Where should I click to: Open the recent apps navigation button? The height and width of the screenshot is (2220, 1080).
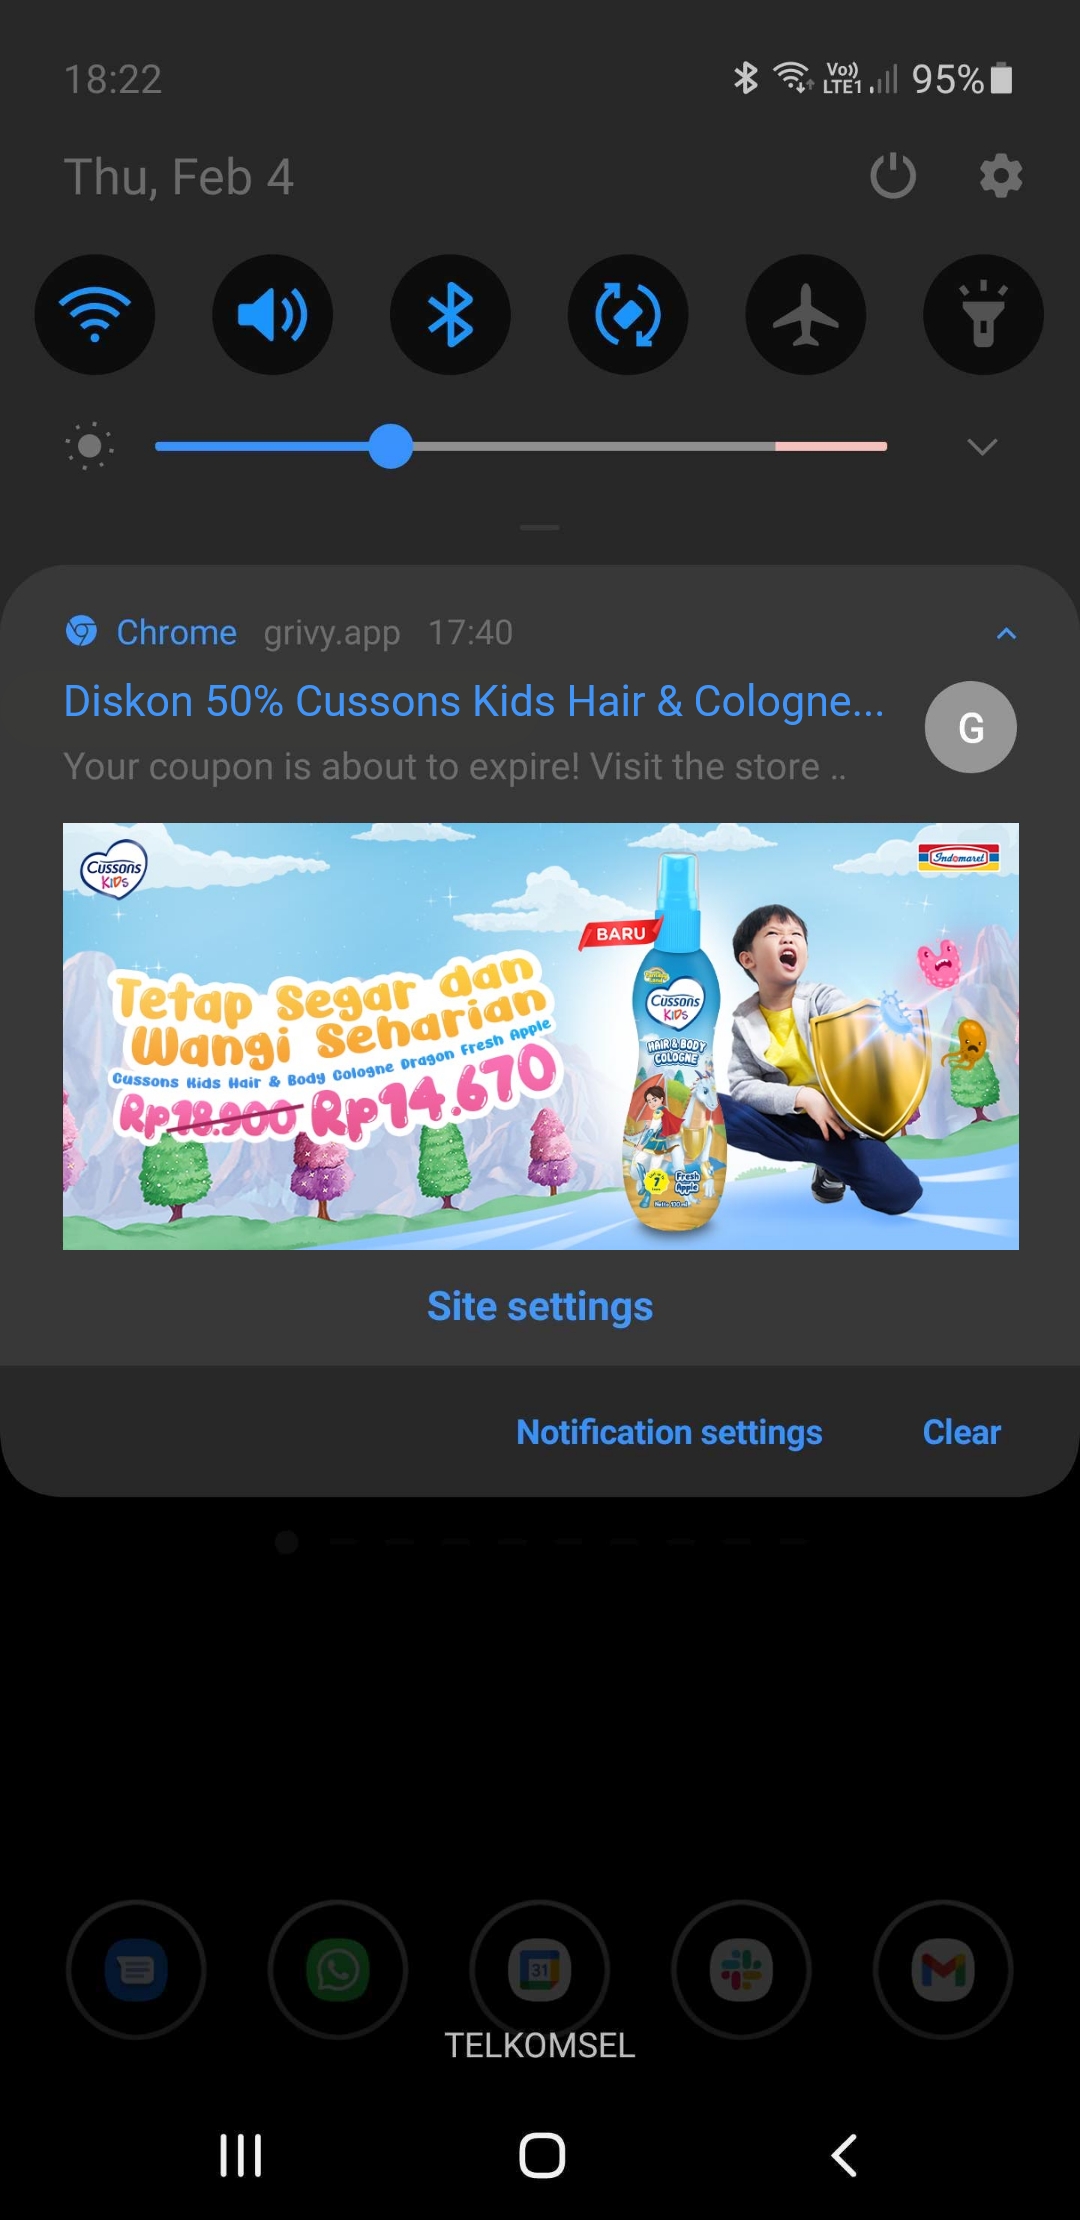[241, 2155]
